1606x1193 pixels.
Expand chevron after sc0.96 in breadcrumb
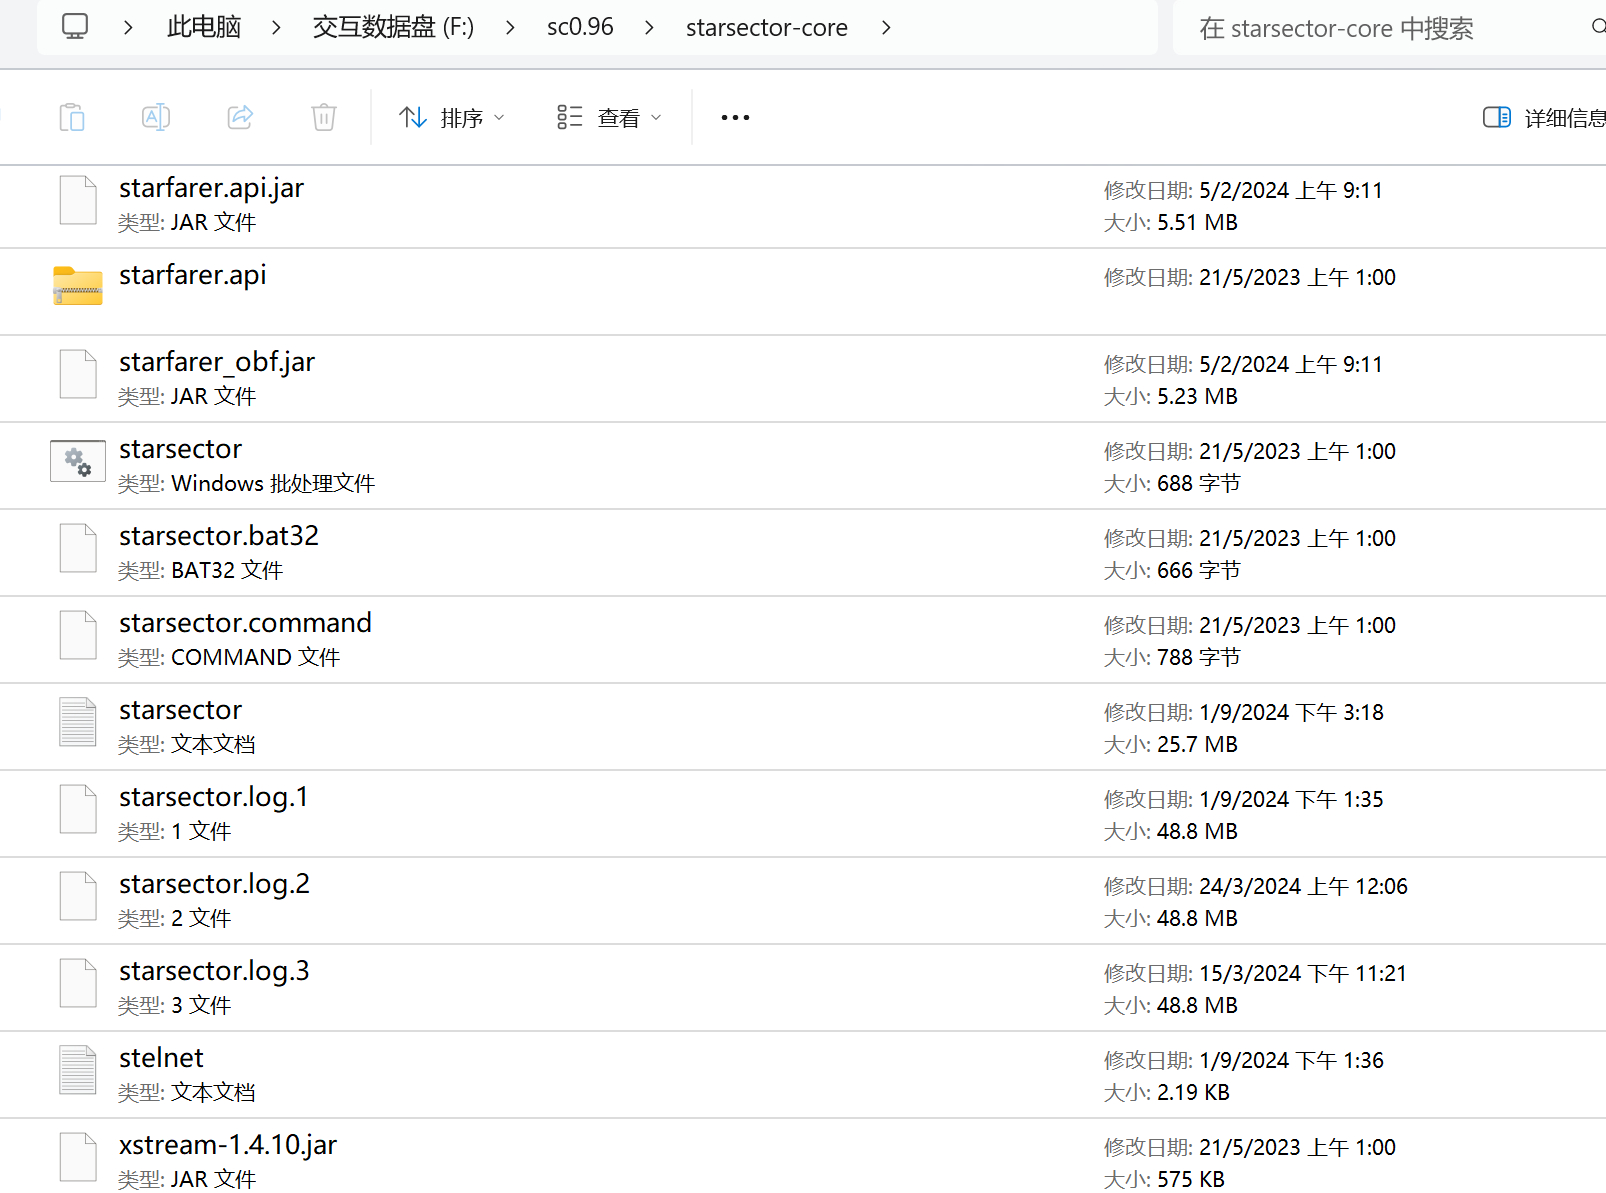[650, 28]
